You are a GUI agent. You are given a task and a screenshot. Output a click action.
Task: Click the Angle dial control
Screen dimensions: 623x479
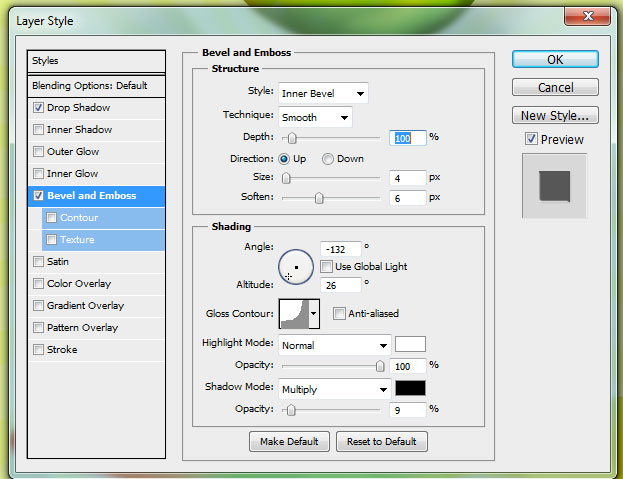(297, 267)
